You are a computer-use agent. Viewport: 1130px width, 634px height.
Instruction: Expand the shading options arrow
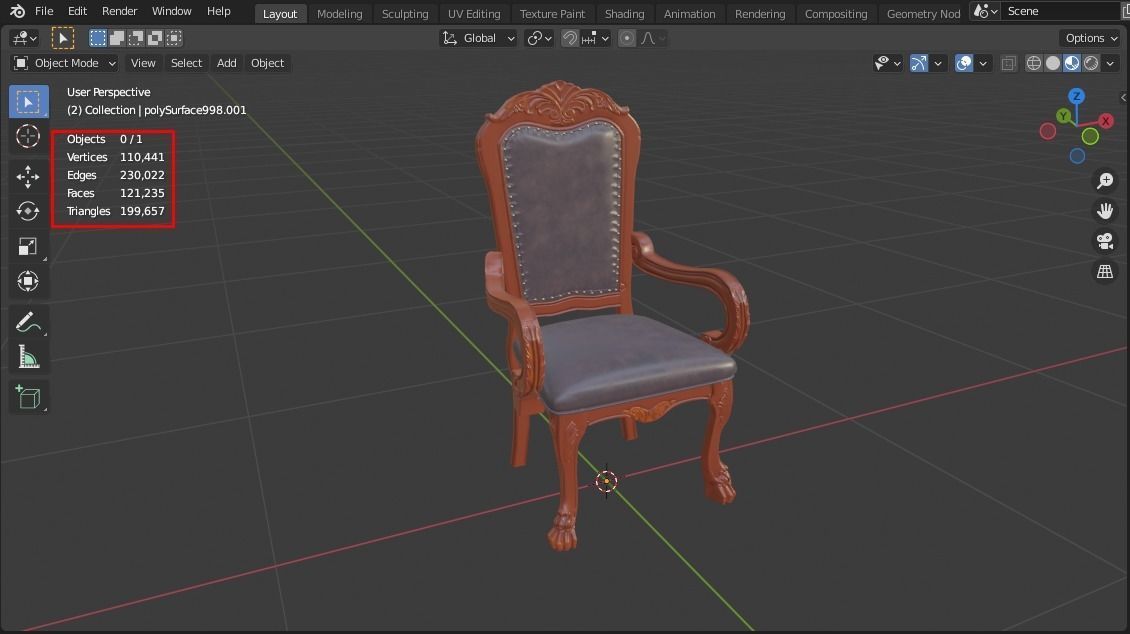pos(1110,63)
